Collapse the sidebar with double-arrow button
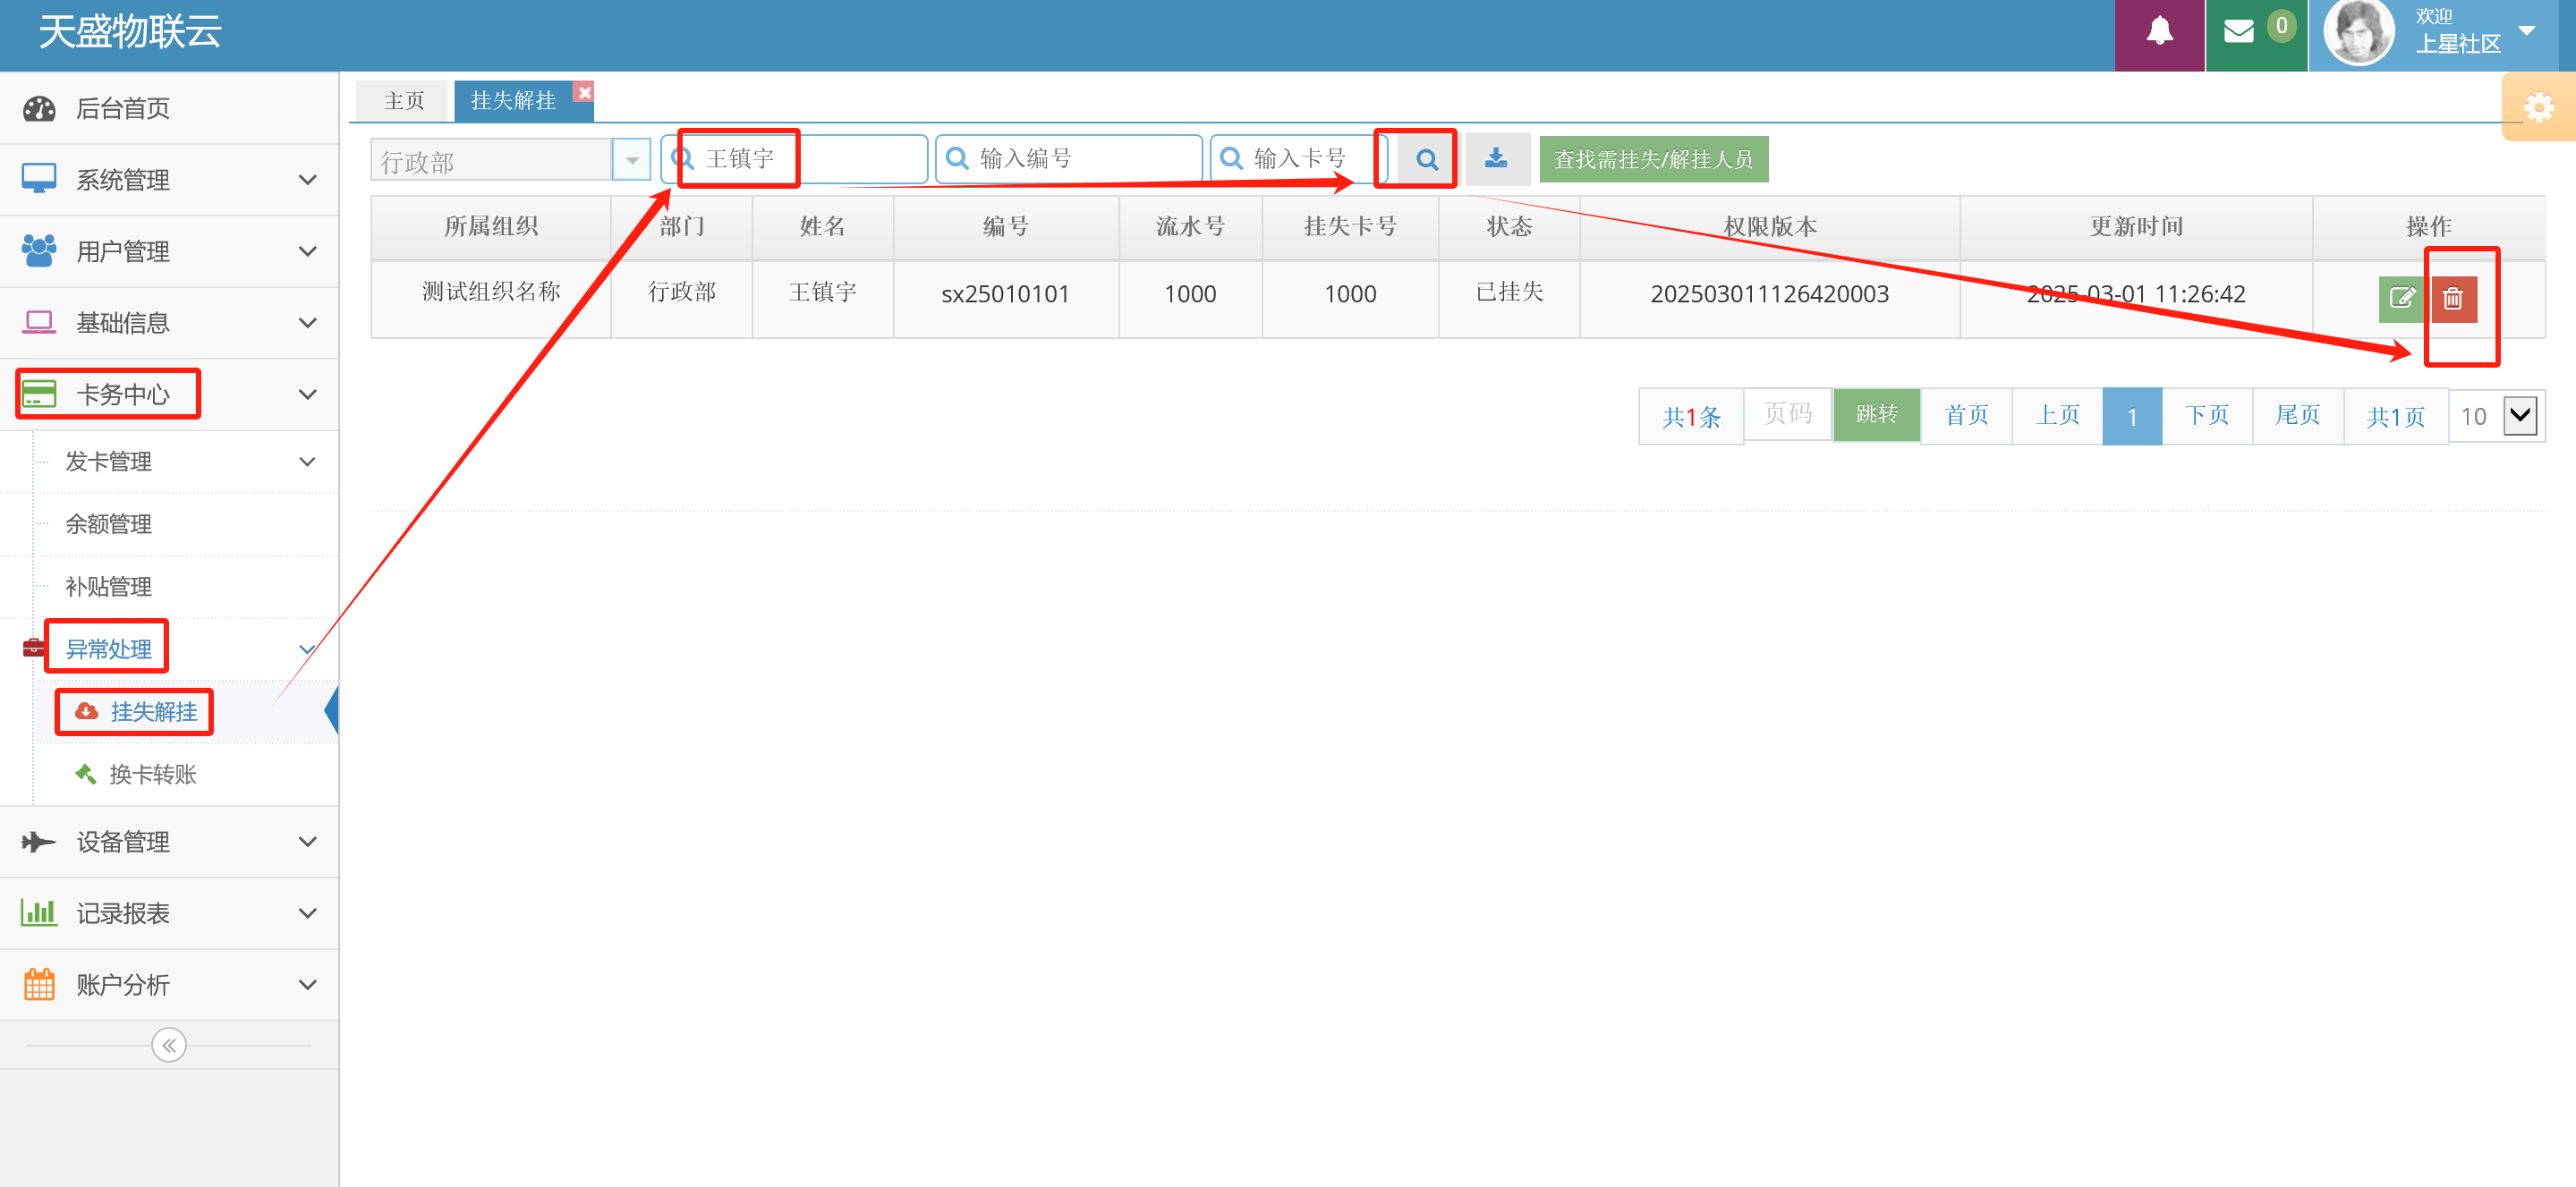The height and width of the screenshot is (1187, 2576). pyautogui.click(x=169, y=1045)
